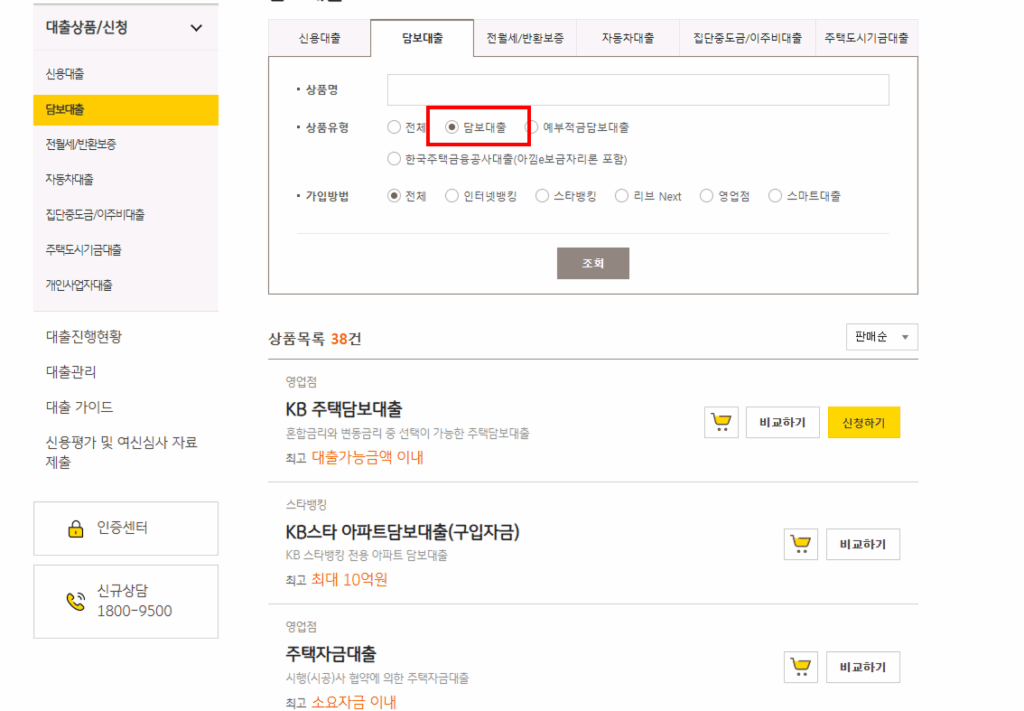Go to 대출 가이드 sidebar menu
The width and height of the screenshot is (1024, 711).
tap(79, 407)
